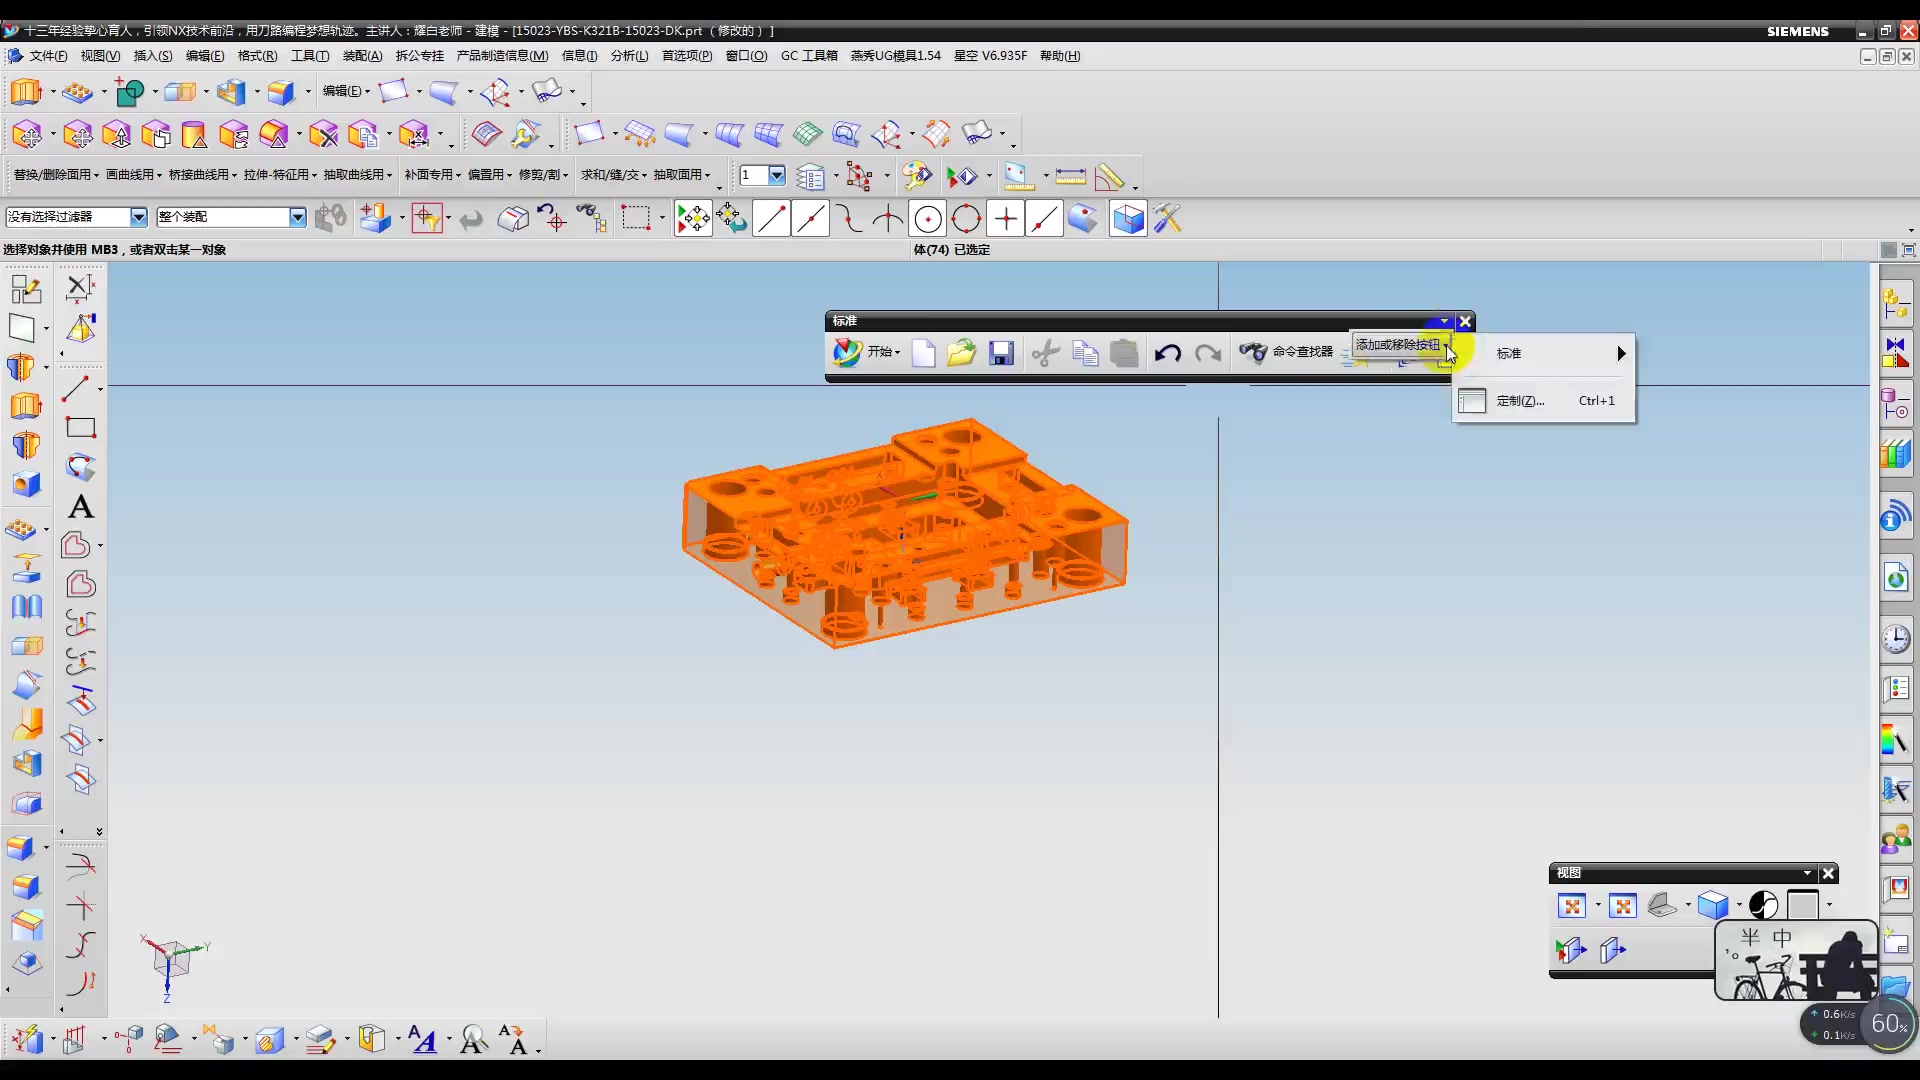Click the Undo arrow icon
This screenshot has width=1920, height=1080.
[1167, 353]
